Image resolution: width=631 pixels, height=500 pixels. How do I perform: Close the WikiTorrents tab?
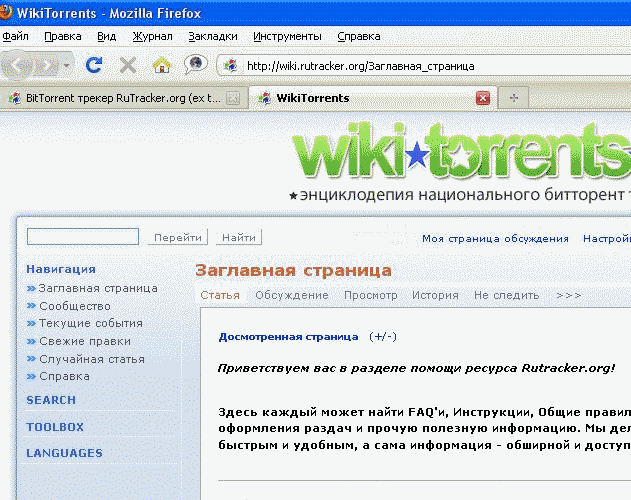[483, 97]
